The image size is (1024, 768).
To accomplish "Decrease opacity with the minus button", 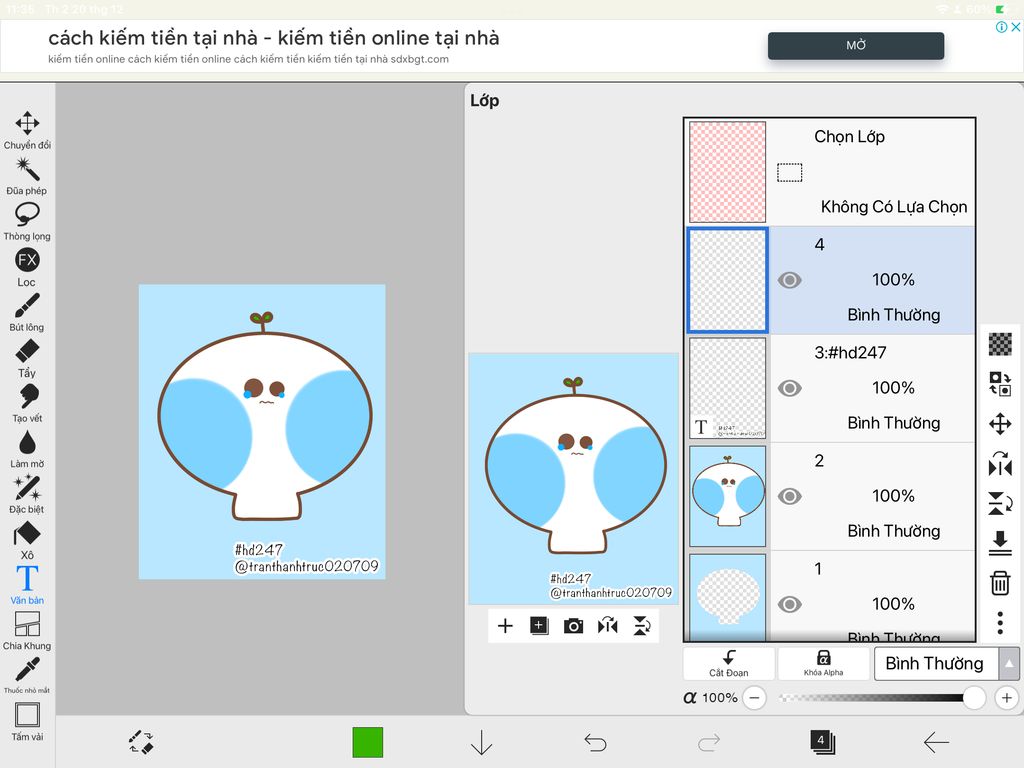I will tap(754, 698).
